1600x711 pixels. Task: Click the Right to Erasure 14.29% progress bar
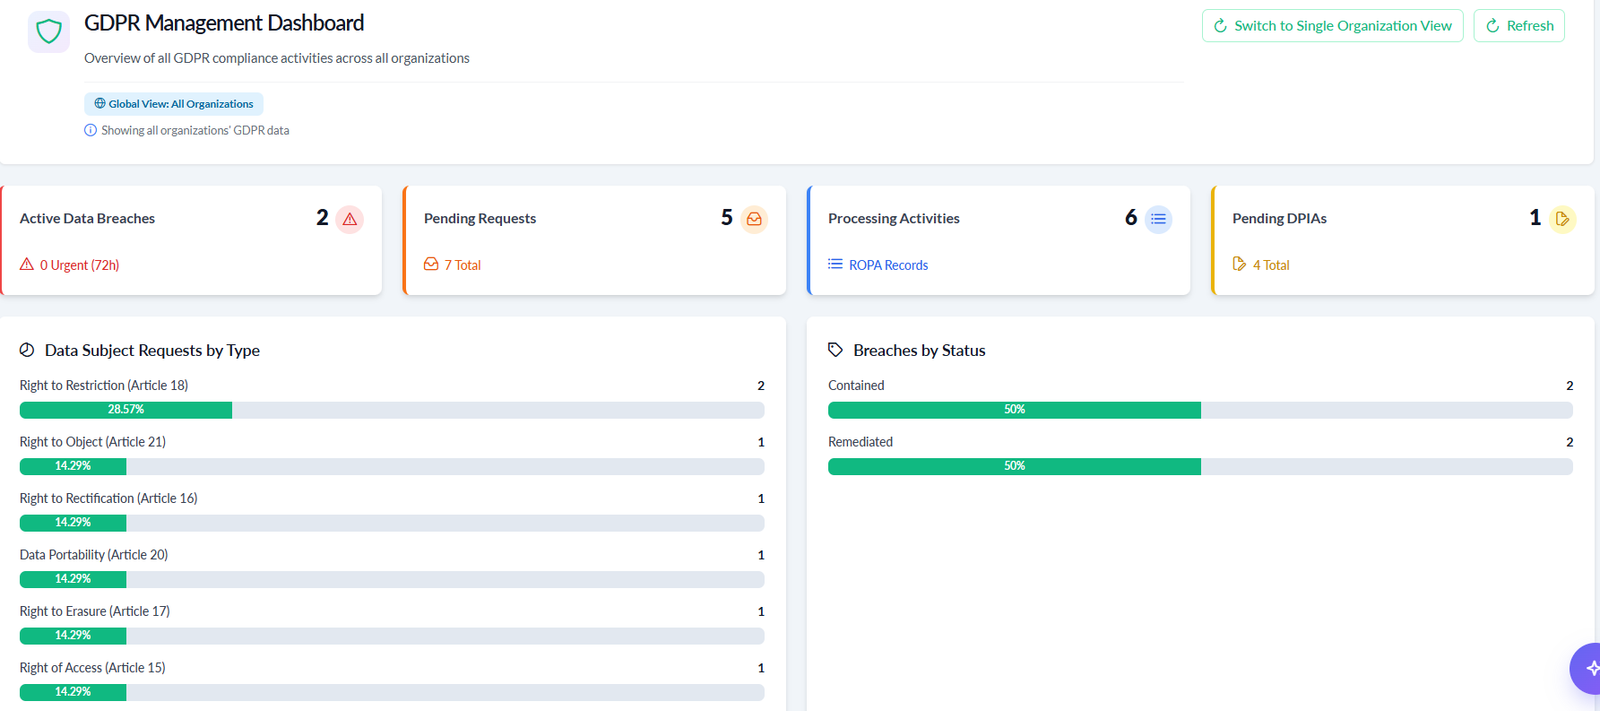pos(392,635)
